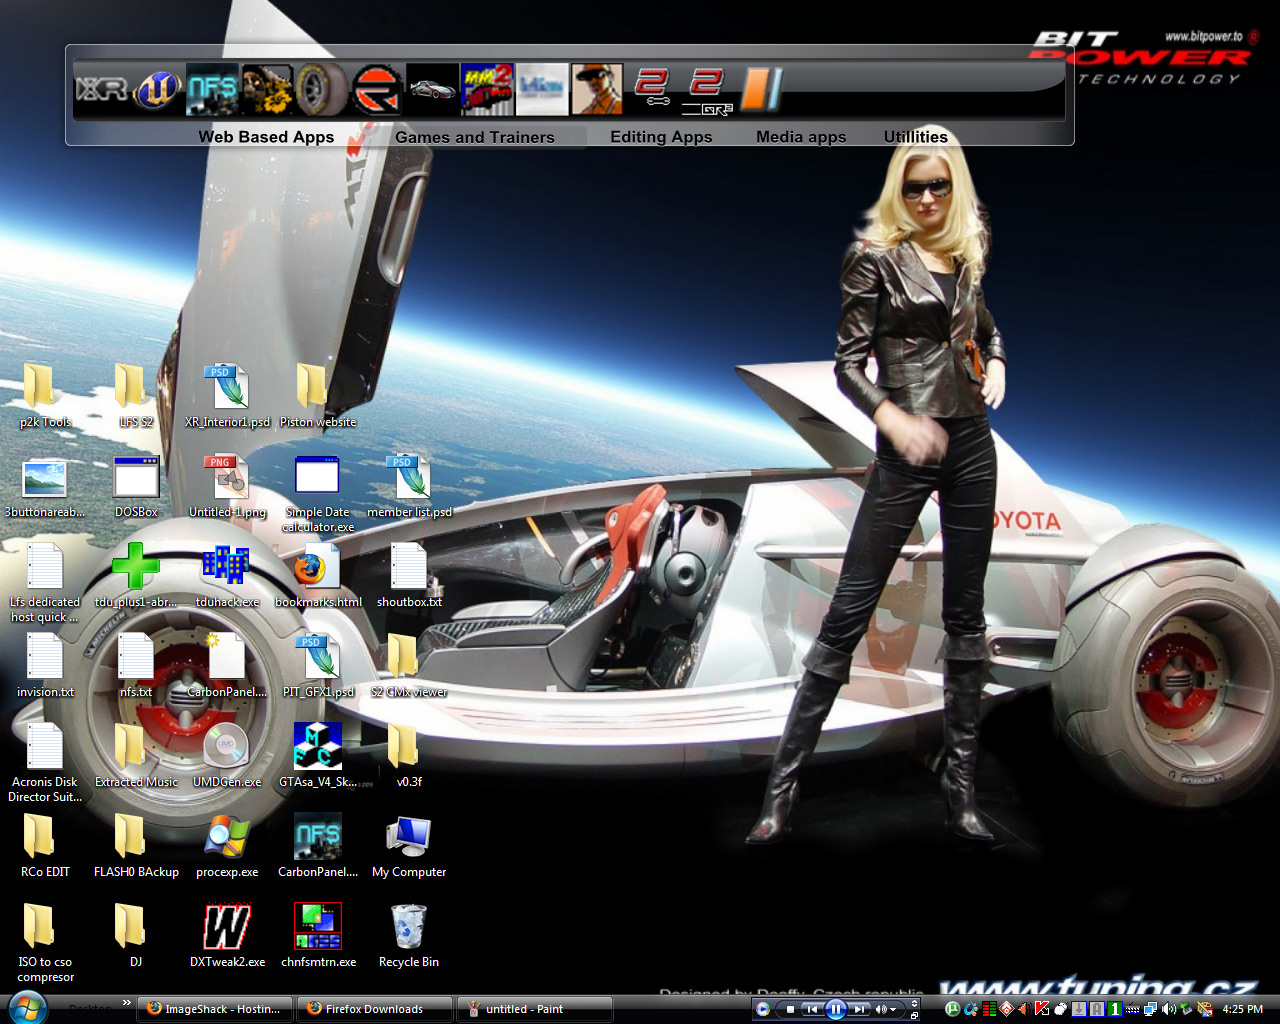1280x1024 pixels.
Task: Select the ISO to cso compresor folder
Action: pos(45,943)
